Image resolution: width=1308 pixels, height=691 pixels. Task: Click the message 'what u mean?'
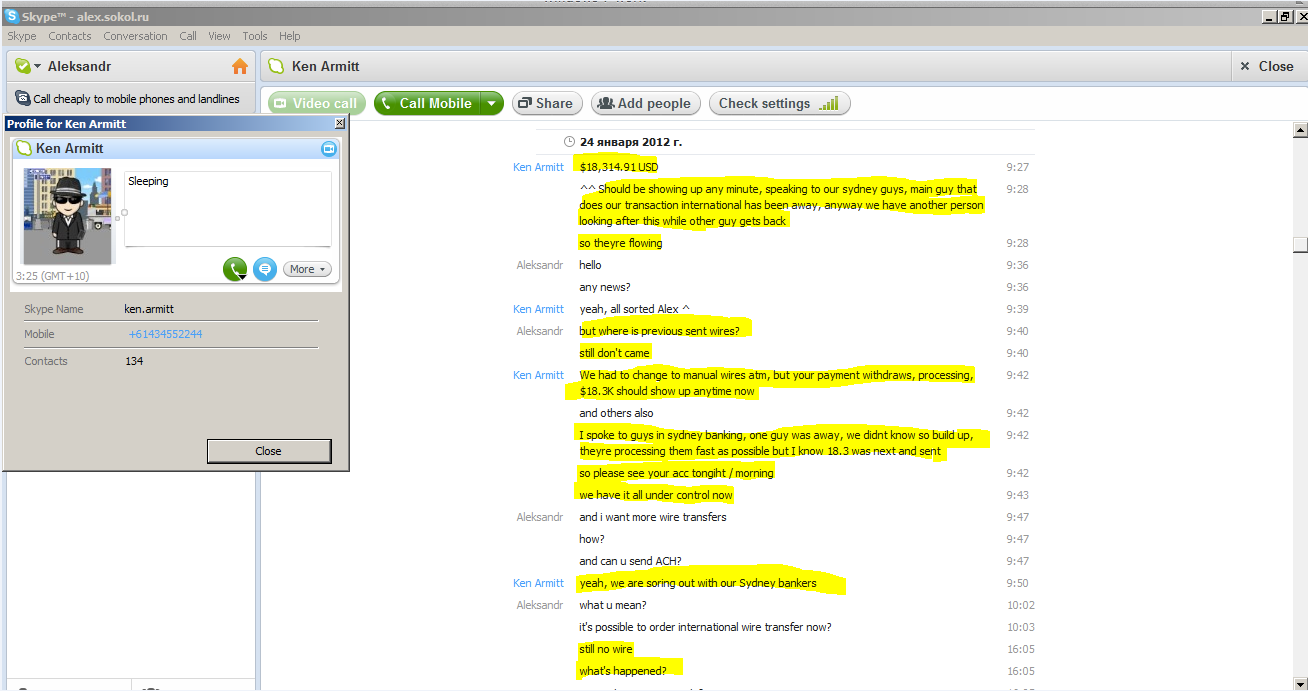click(x=613, y=605)
